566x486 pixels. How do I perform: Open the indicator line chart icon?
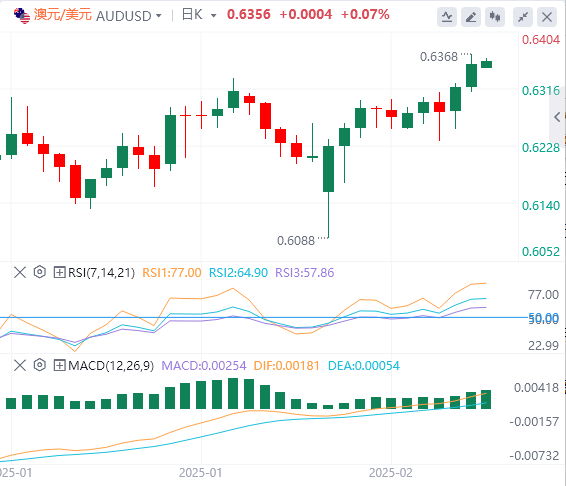pos(447,17)
